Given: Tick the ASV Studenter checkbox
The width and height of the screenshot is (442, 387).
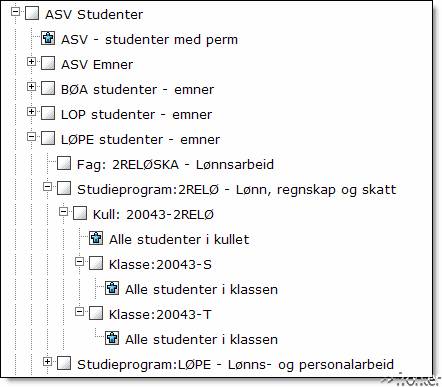Looking at the screenshot, I should click(x=32, y=13).
